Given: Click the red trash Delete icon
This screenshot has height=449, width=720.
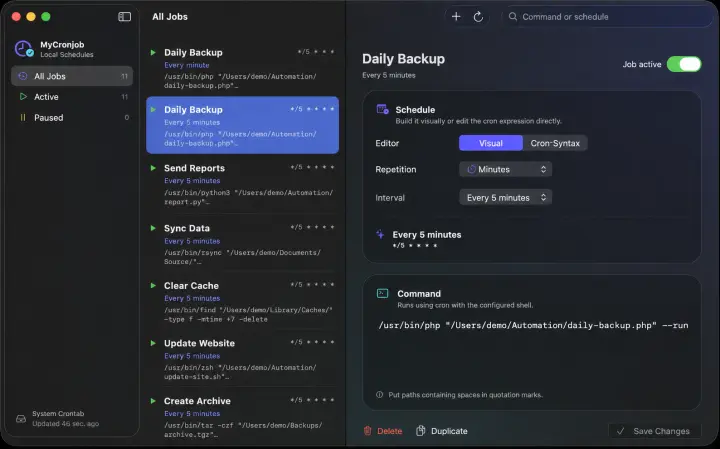Looking at the screenshot, I should 367,431.
